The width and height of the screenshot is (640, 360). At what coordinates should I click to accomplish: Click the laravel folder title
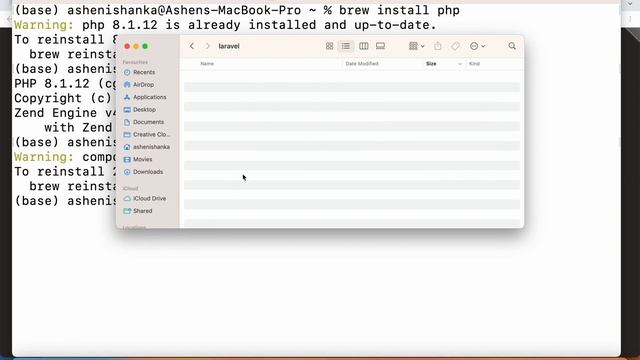point(229,46)
